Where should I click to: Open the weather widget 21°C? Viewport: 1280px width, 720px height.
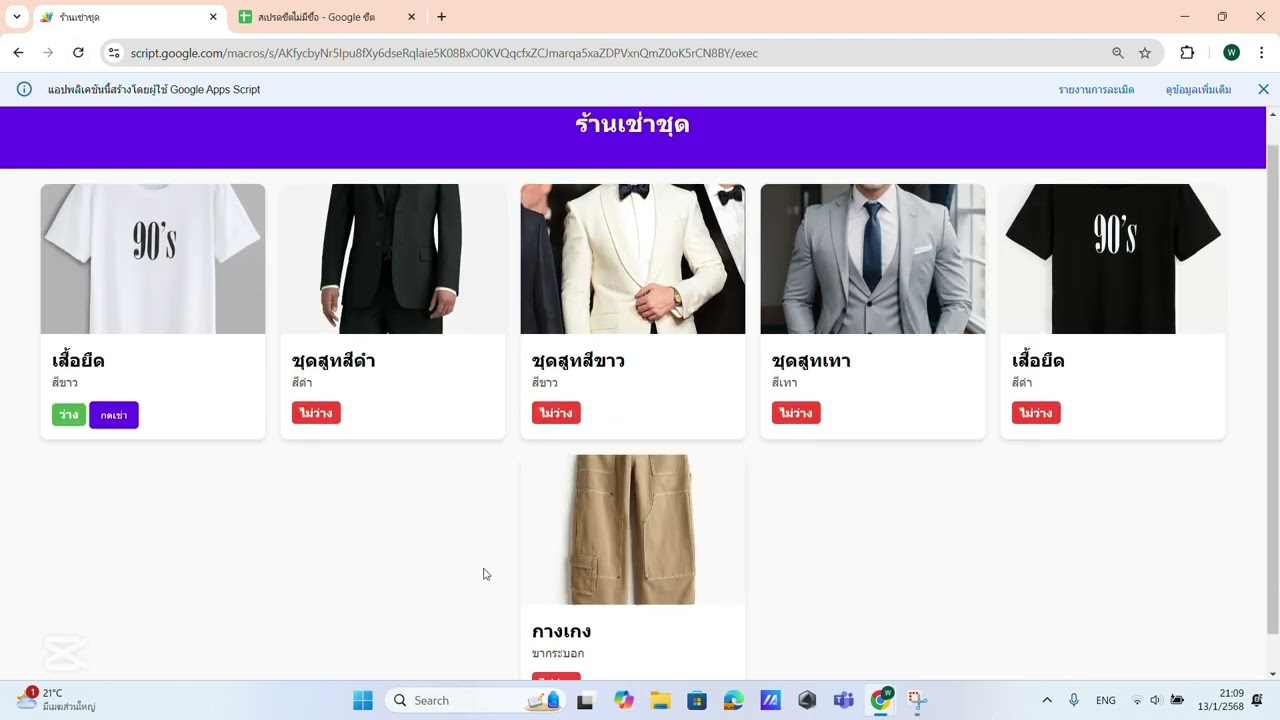tap(56, 699)
